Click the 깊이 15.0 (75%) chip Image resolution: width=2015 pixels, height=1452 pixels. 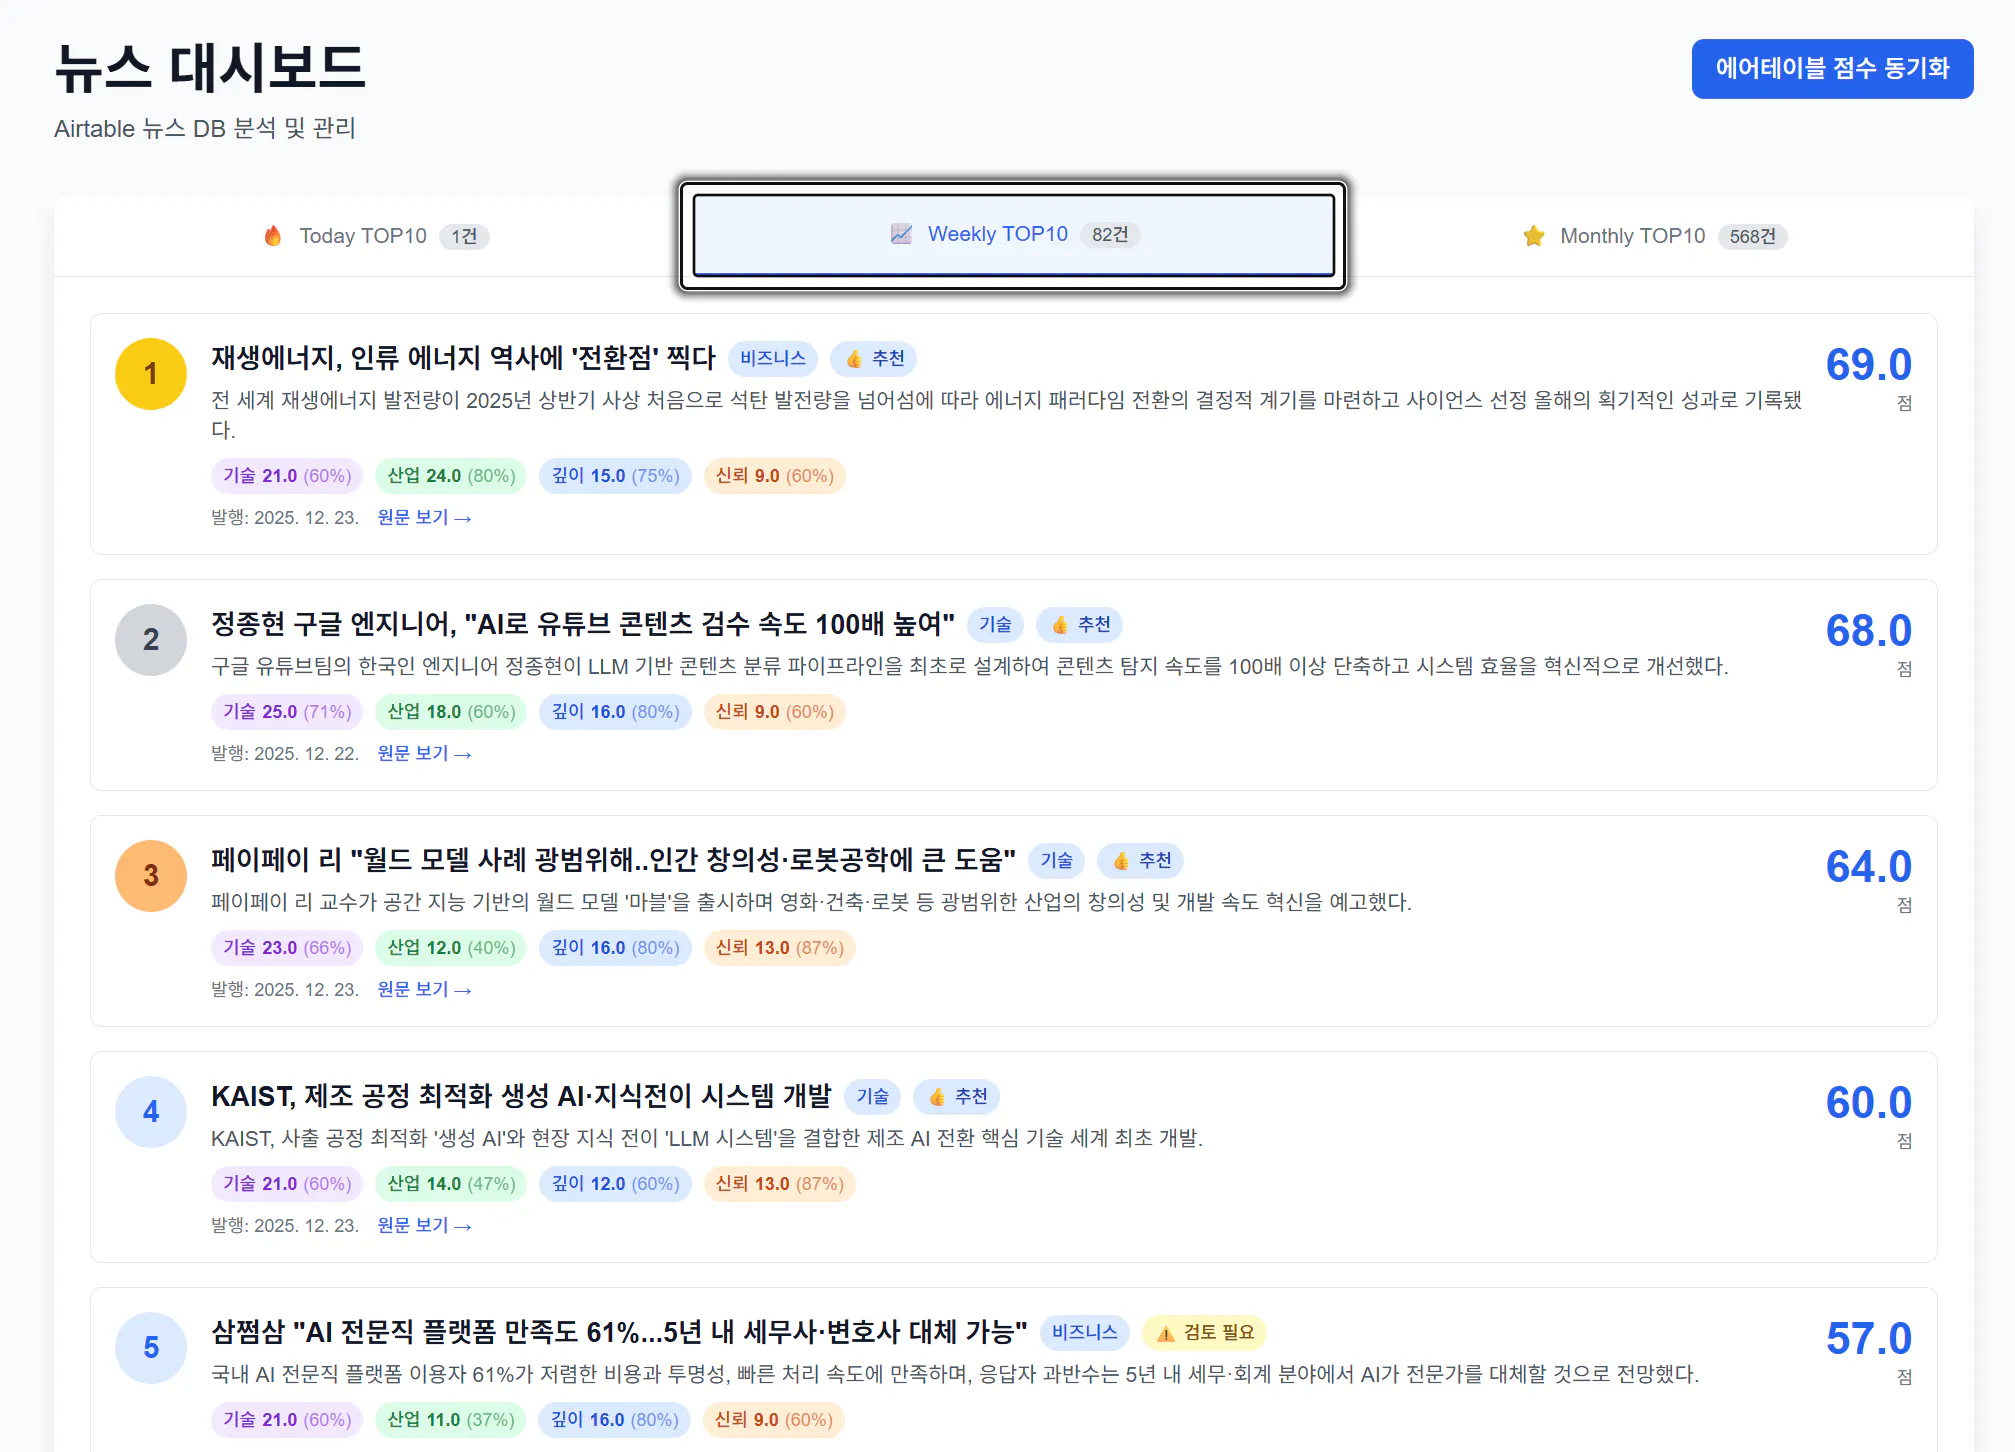click(x=615, y=476)
